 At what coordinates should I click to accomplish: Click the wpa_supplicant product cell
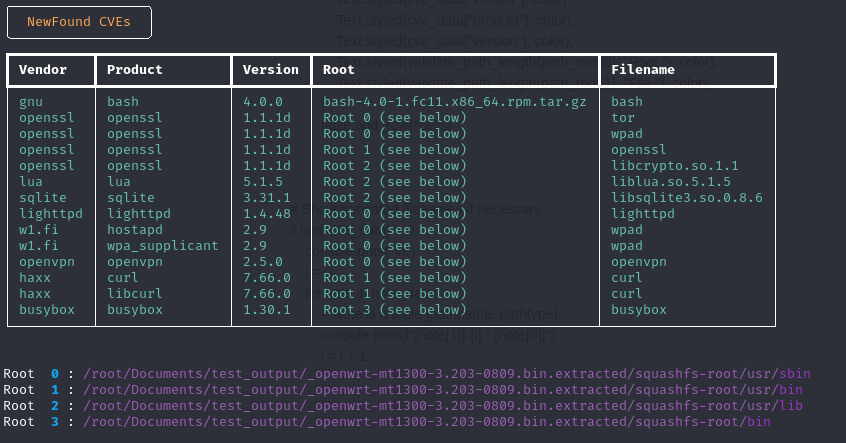162,246
